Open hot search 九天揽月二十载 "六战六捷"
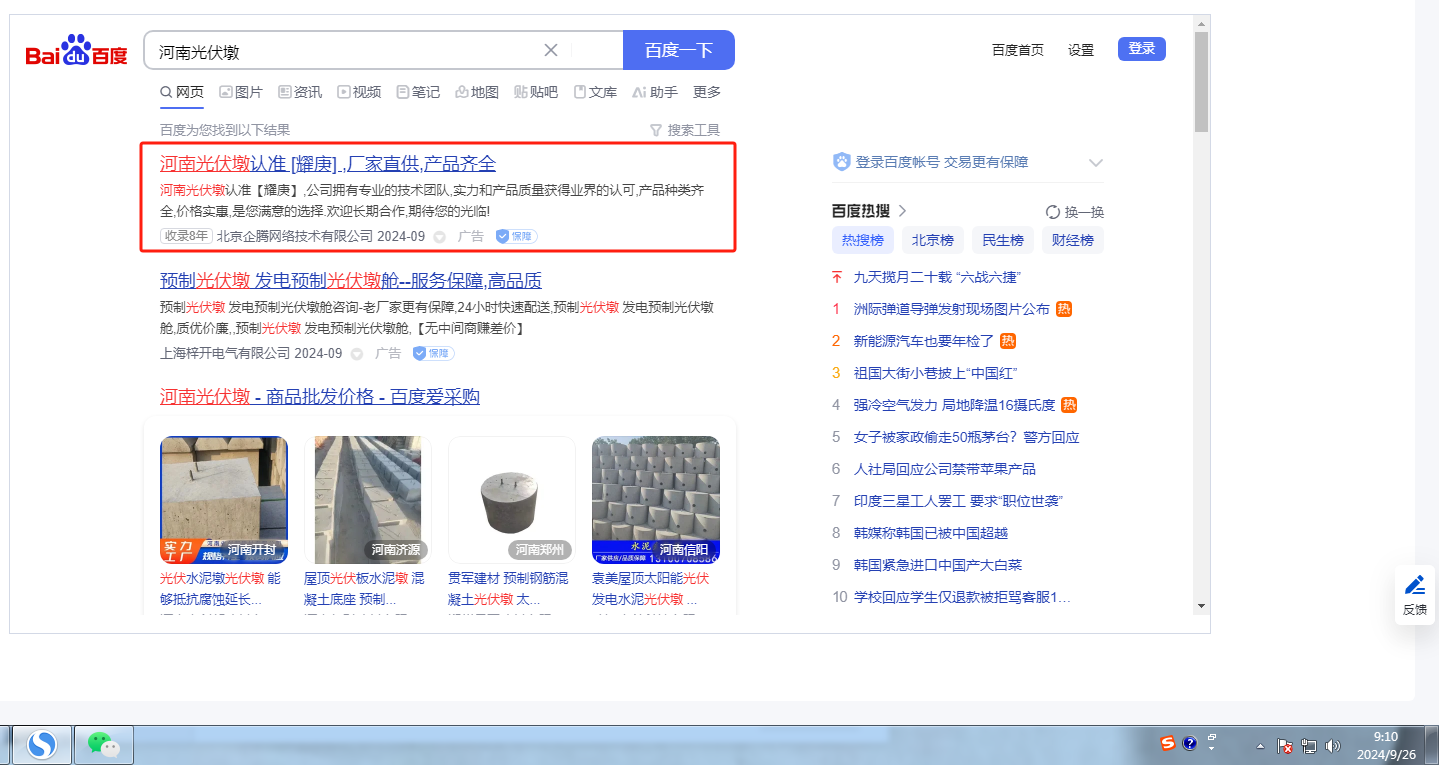Screen dimensions: 1439x765 pyautogui.click(x=937, y=277)
